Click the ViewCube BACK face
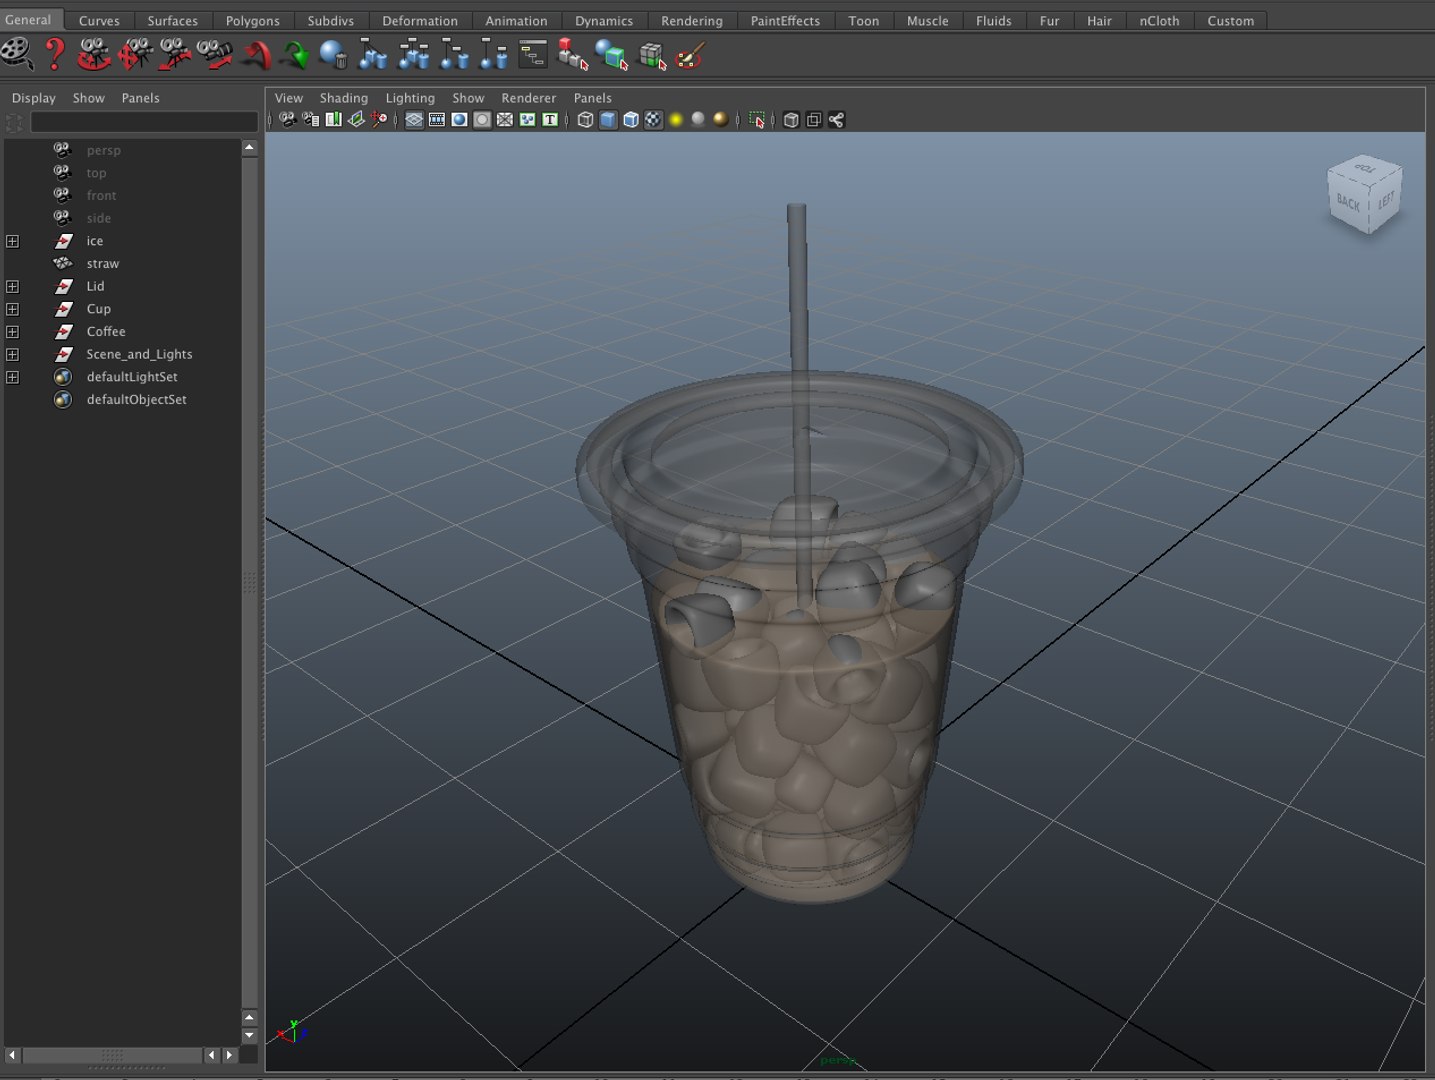This screenshot has height=1080, width=1435. pos(1347,203)
